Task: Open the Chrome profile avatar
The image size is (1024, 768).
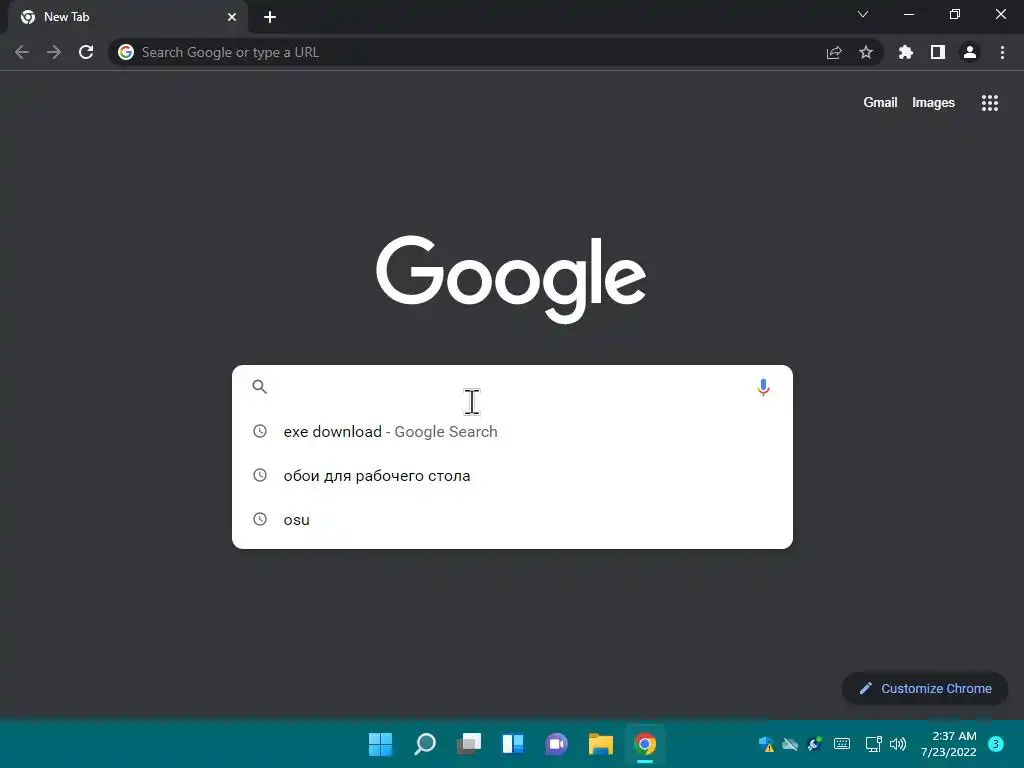Action: click(970, 52)
